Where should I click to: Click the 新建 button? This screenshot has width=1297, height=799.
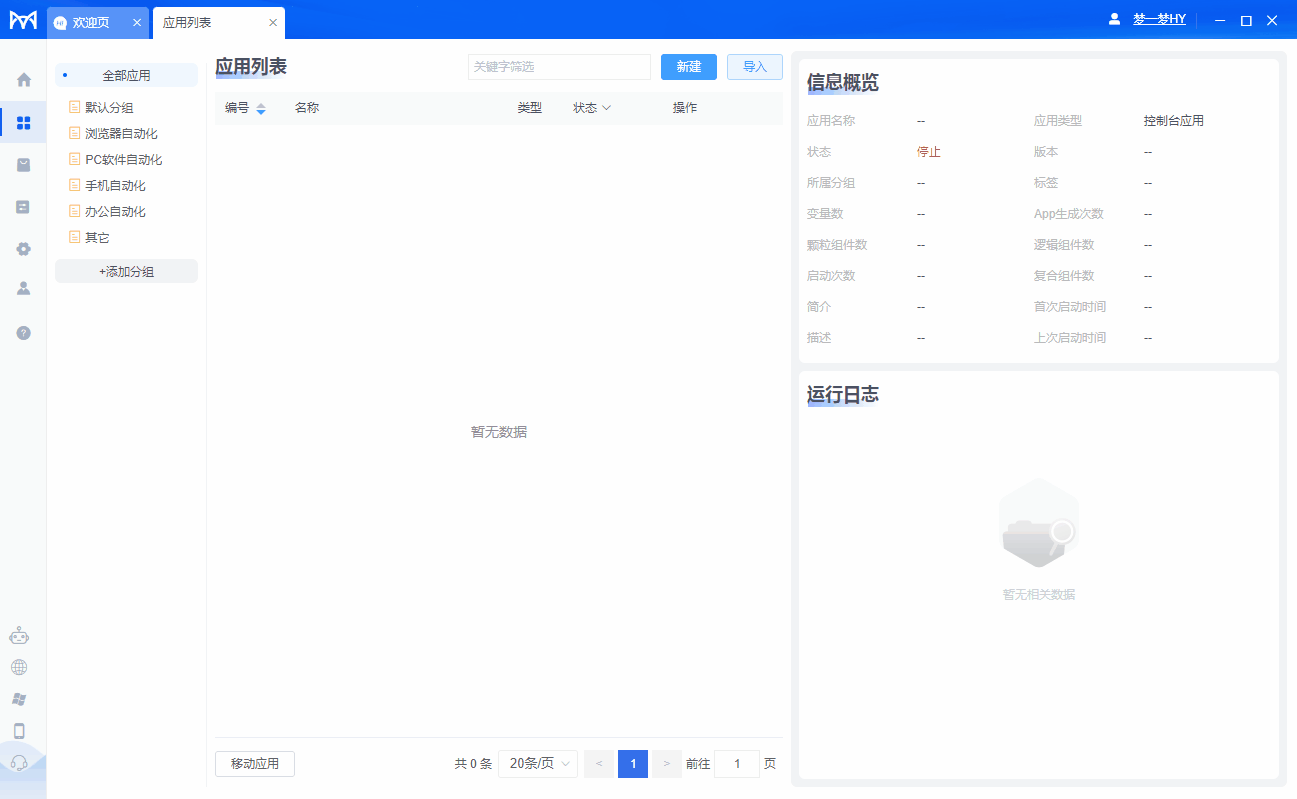pyautogui.click(x=689, y=67)
